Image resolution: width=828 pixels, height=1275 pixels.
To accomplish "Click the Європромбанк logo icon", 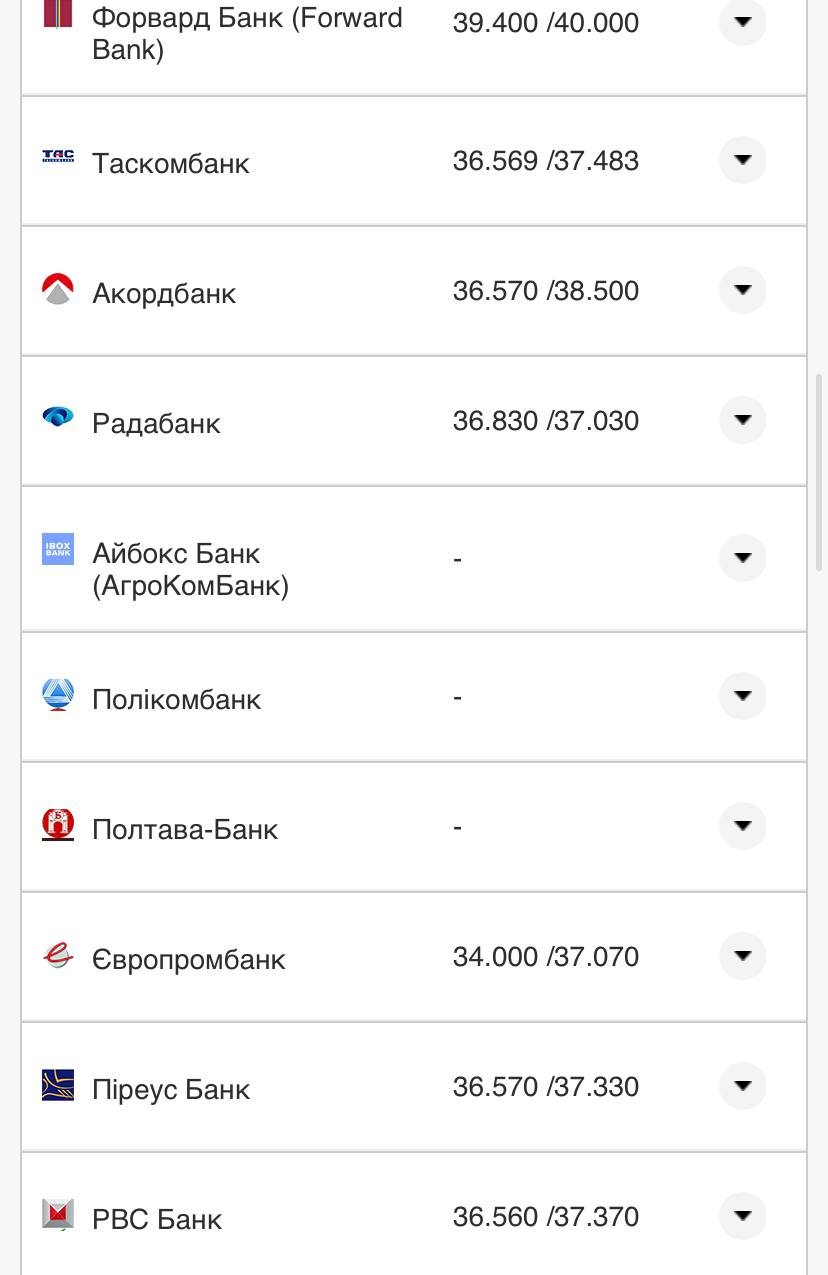I will 58,955.
